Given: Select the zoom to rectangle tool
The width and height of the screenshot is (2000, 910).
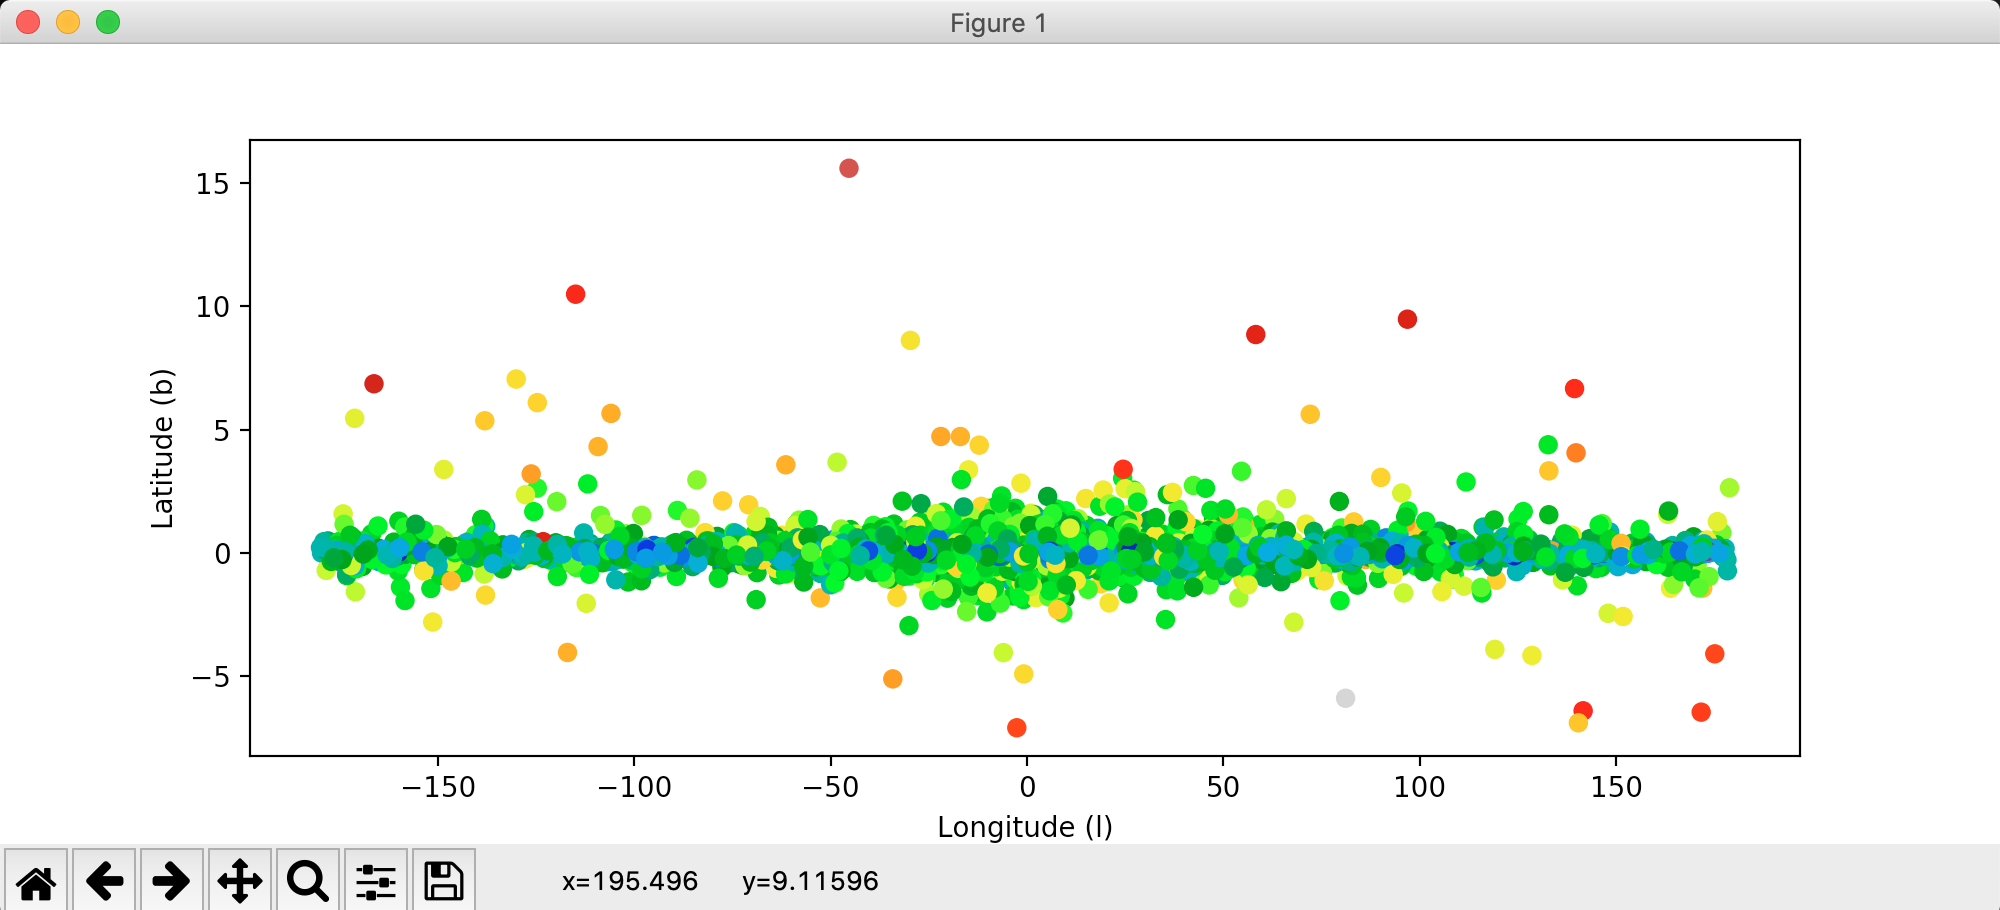Looking at the screenshot, I should [x=308, y=881].
